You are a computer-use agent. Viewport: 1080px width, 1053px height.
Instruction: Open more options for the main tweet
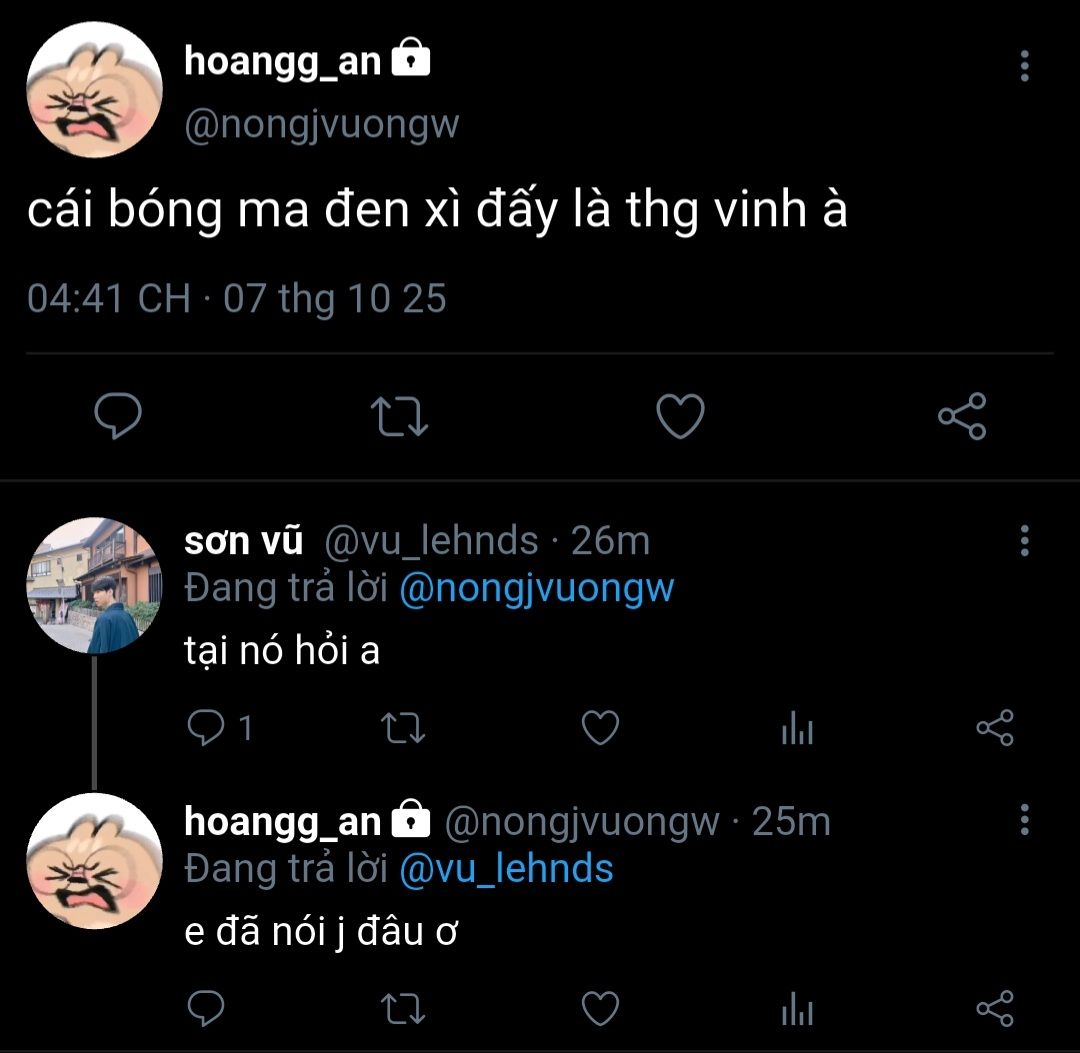click(1024, 67)
